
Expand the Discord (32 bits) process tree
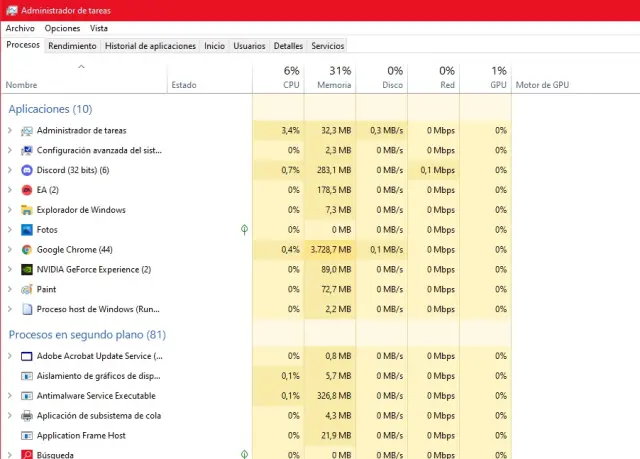(10, 170)
